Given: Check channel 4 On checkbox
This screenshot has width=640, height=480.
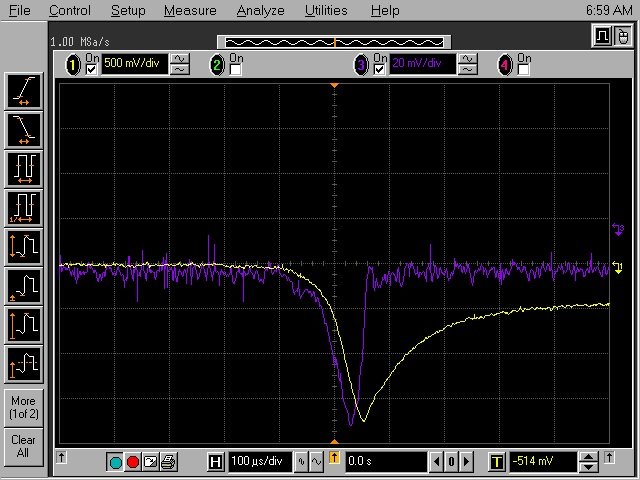Looking at the screenshot, I should 523,70.
